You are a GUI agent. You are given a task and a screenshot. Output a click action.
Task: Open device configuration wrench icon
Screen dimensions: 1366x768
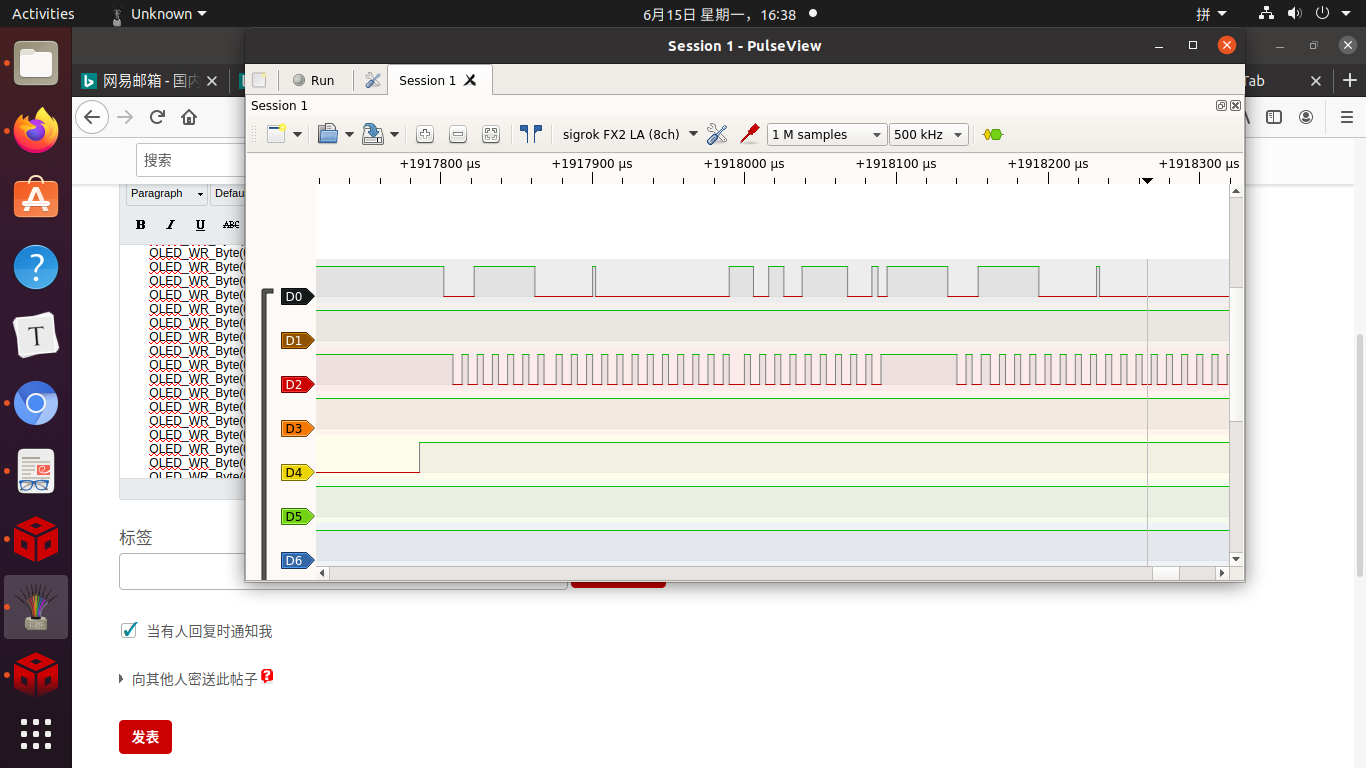[717, 134]
